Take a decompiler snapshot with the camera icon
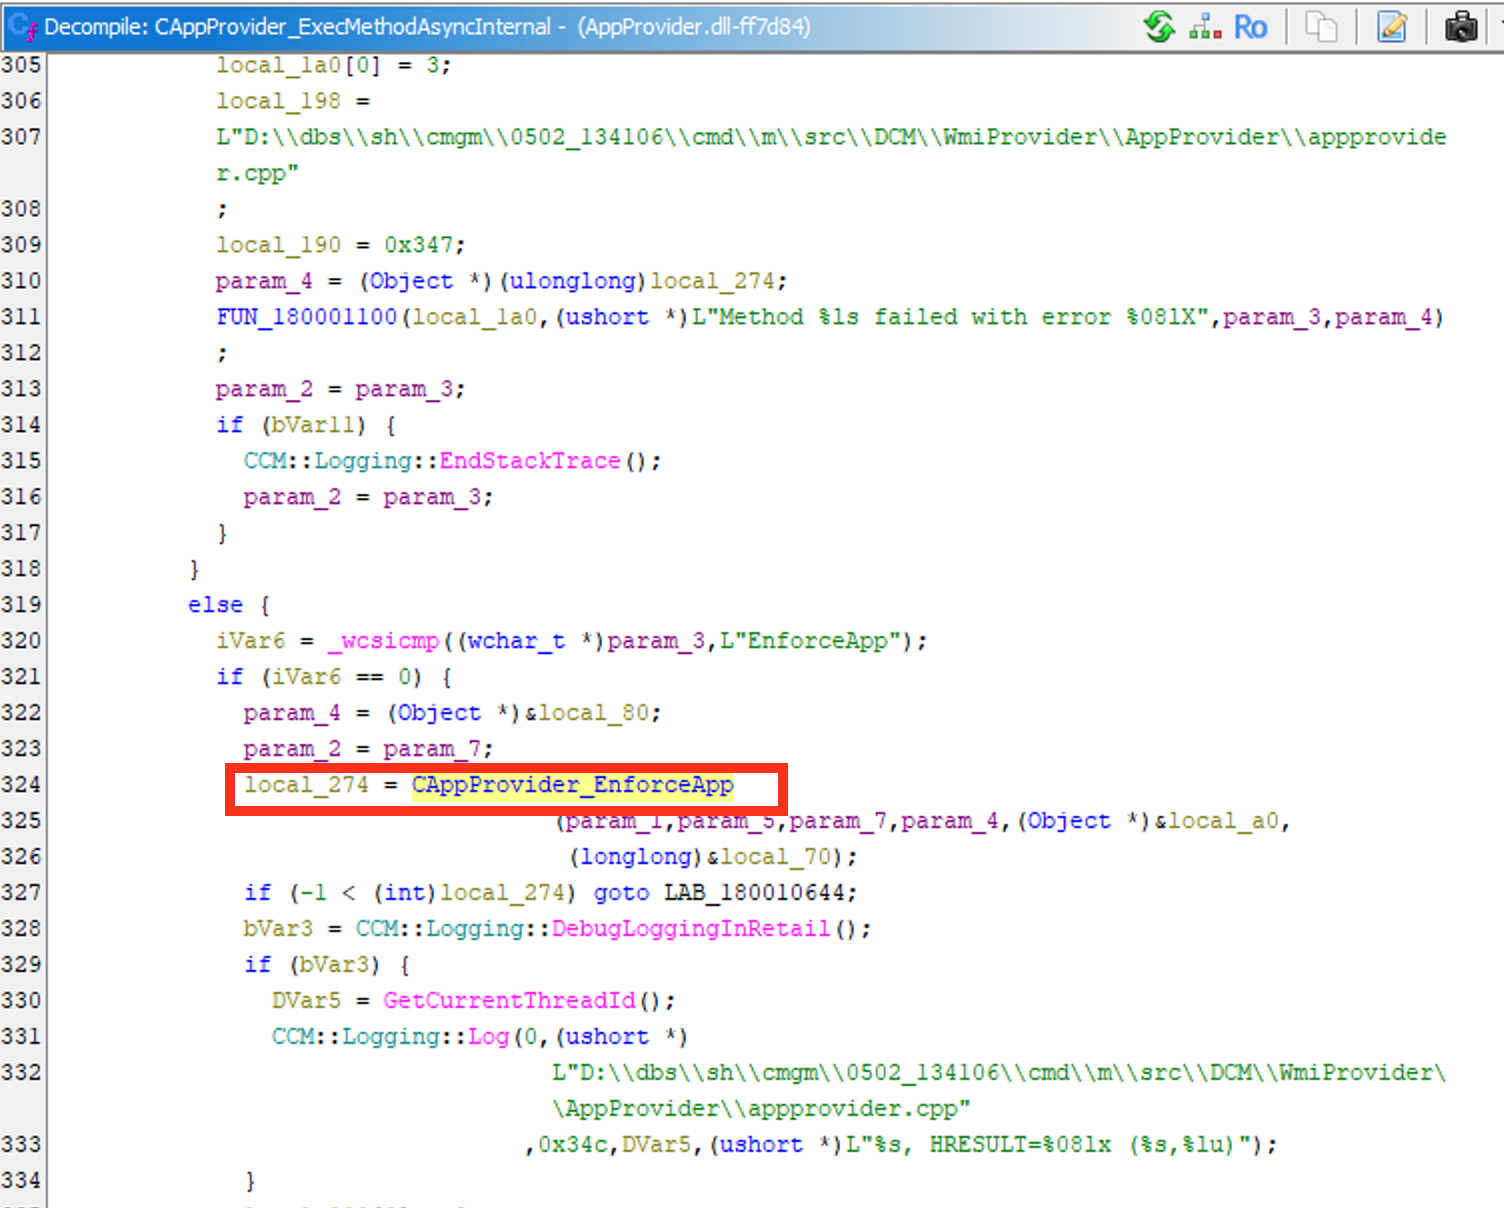Image resolution: width=1504 pixels, height=1208 pixels. pyautogui.click(x=1461, y=26)
